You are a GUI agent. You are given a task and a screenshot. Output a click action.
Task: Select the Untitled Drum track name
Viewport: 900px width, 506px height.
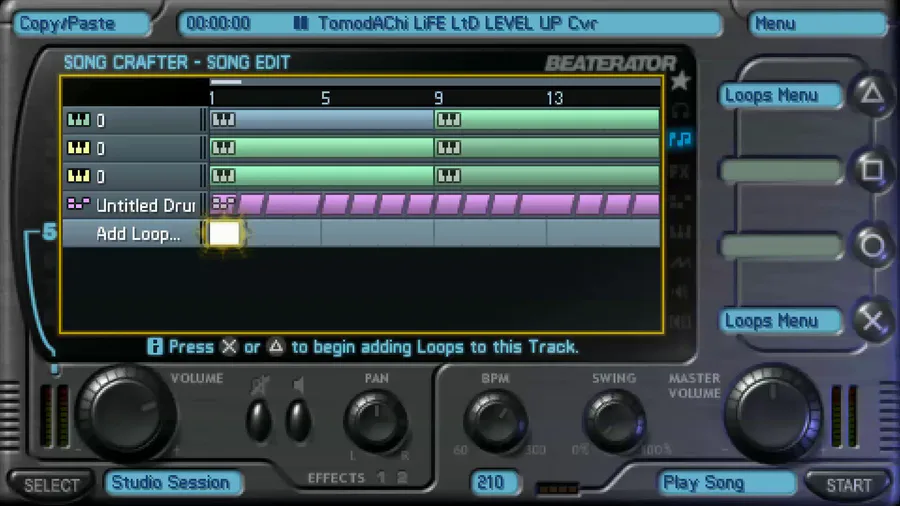click(146, 205)
